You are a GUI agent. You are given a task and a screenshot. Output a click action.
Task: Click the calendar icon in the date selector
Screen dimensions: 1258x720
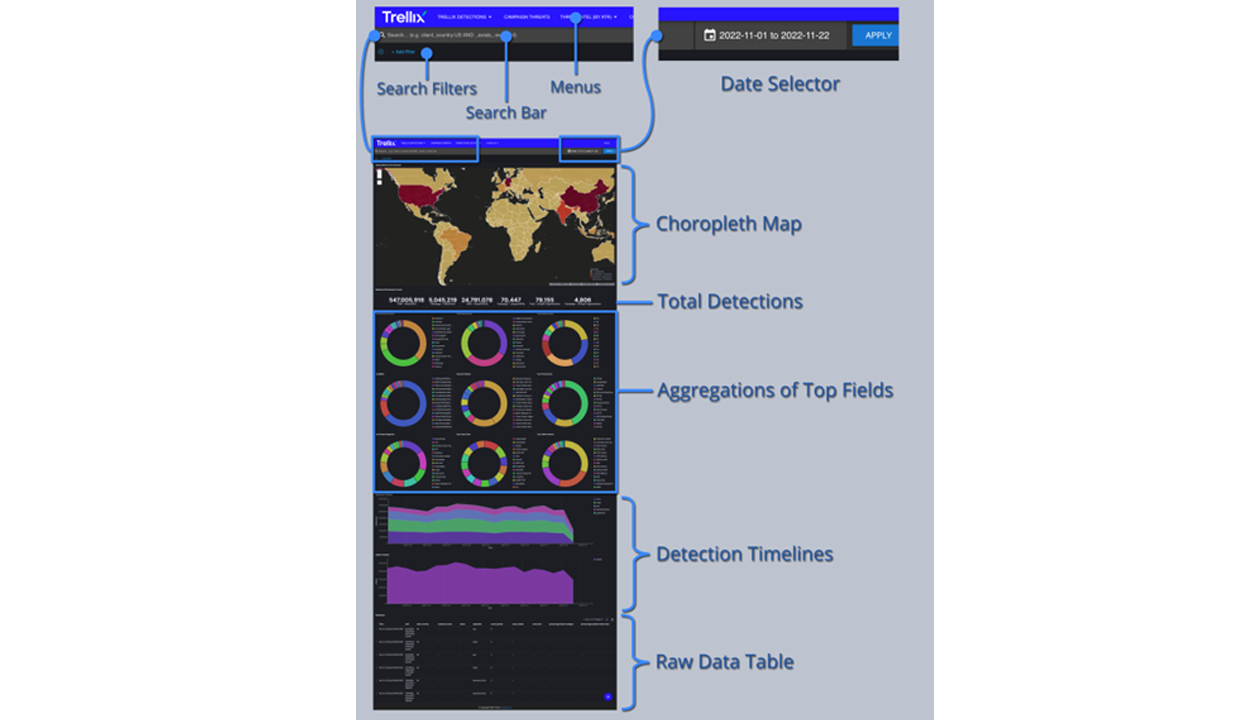tap(710, 35)
